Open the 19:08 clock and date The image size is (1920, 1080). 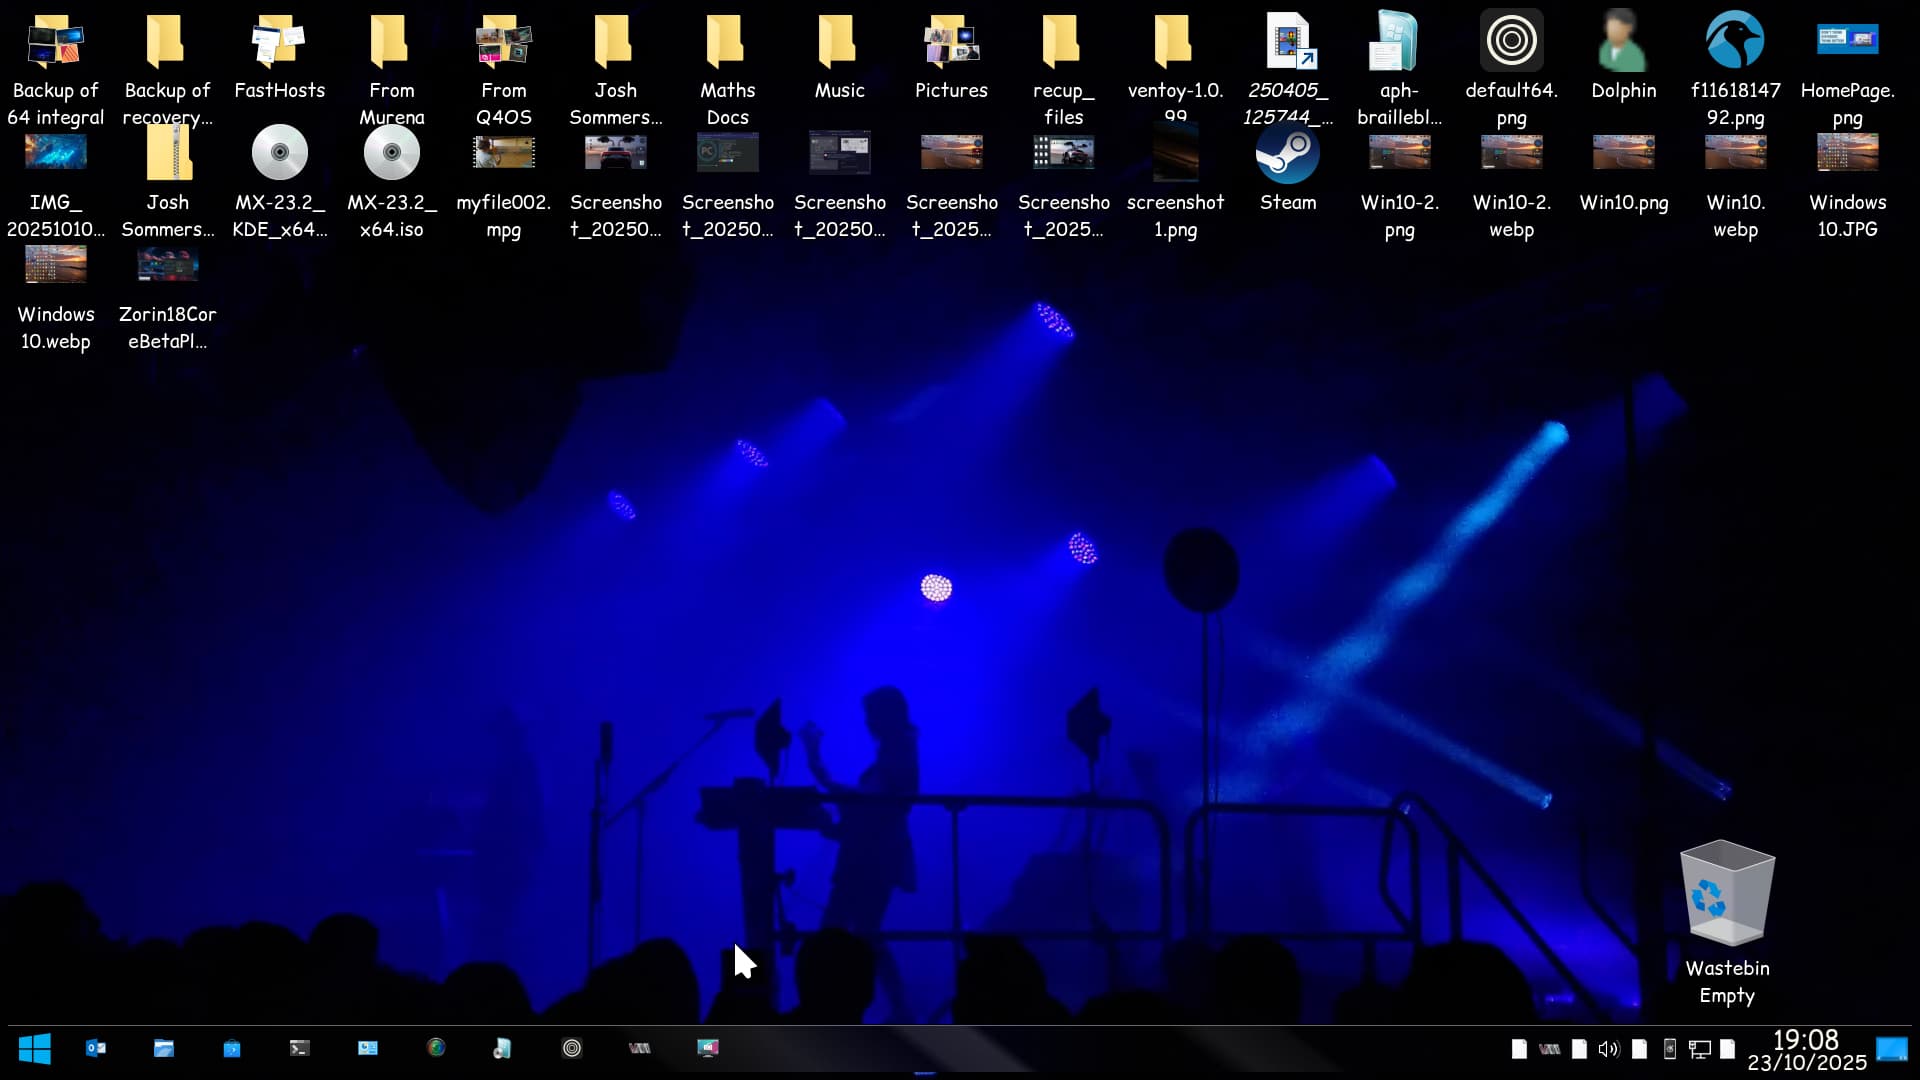click(1806, 1050)
